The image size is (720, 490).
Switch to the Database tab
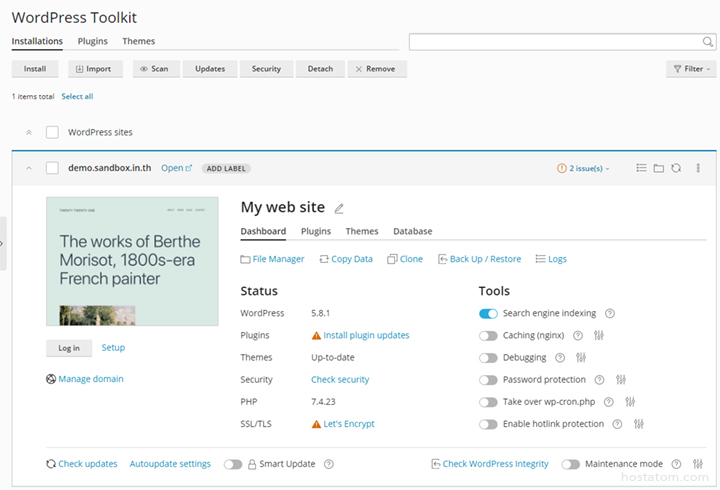click(412, 231)
